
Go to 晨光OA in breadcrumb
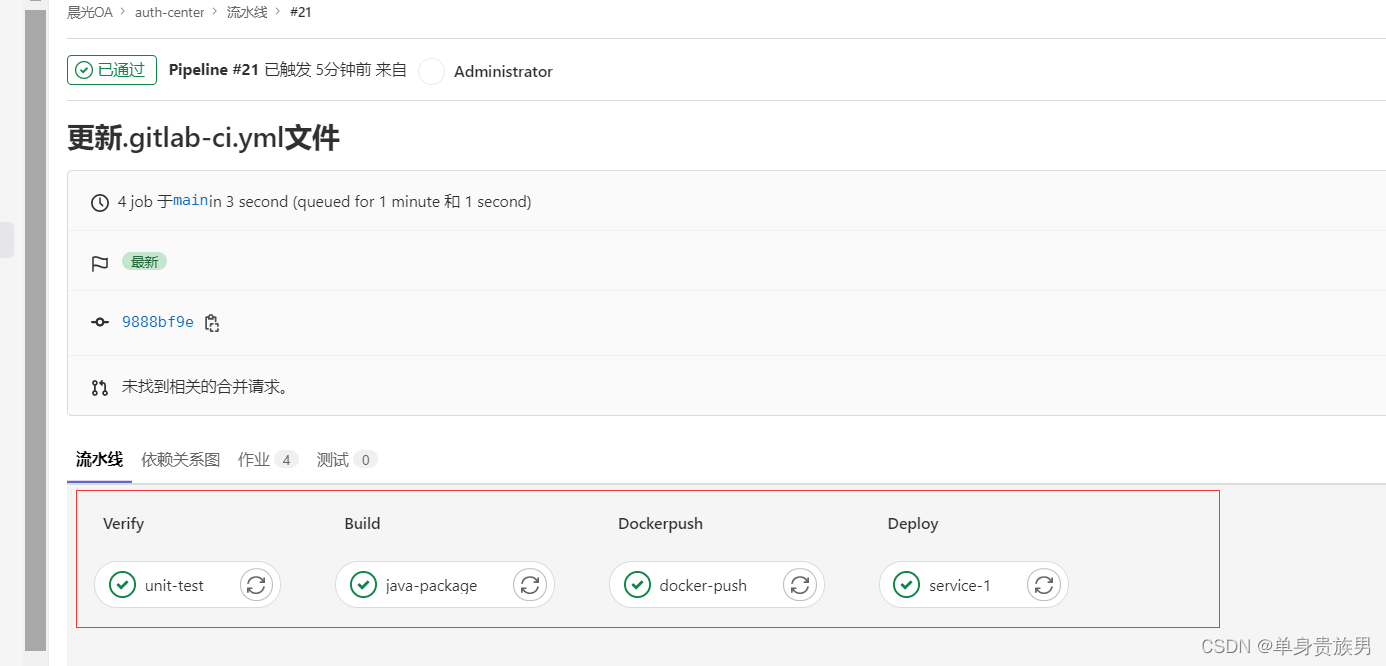click(90, 12)
